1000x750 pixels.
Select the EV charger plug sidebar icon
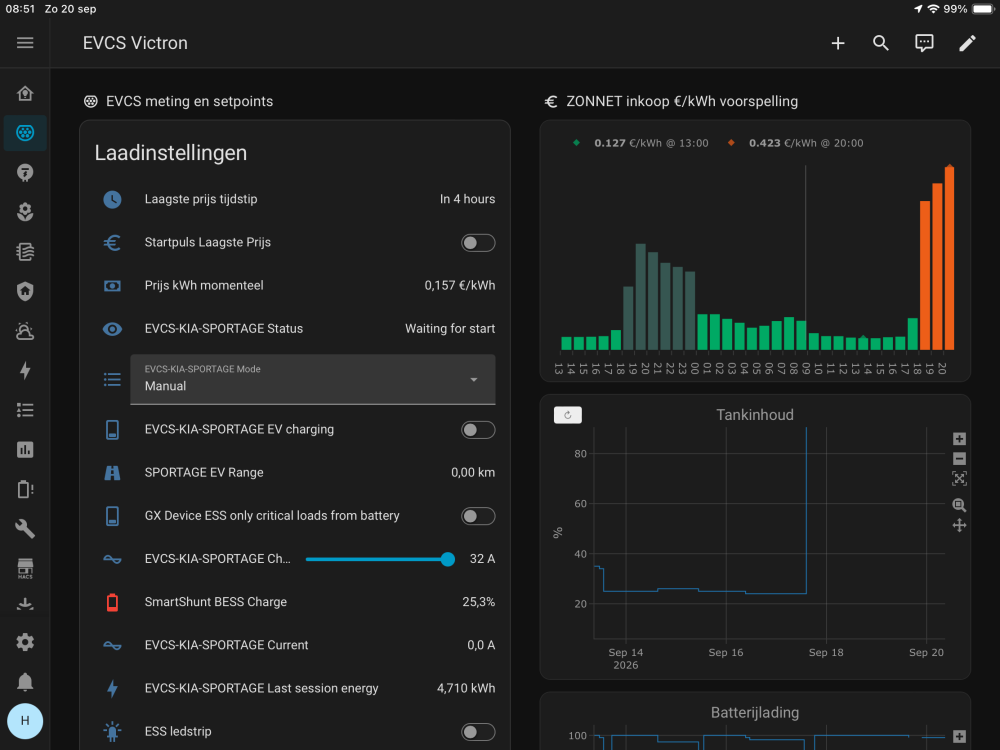[25, 133]
